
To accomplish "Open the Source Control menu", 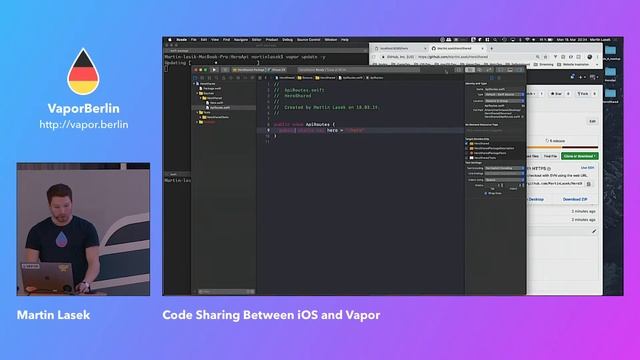I will click(x=309, y=40).
